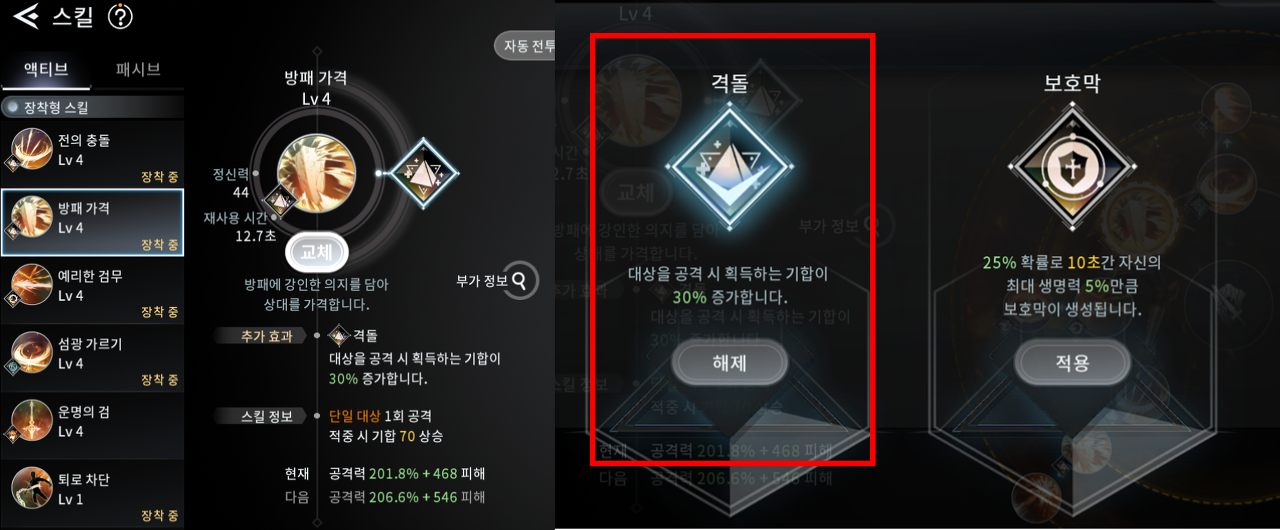Select the highlighted 방패 가격 list entry
The image size is (1280, 530).
[92, 222]
